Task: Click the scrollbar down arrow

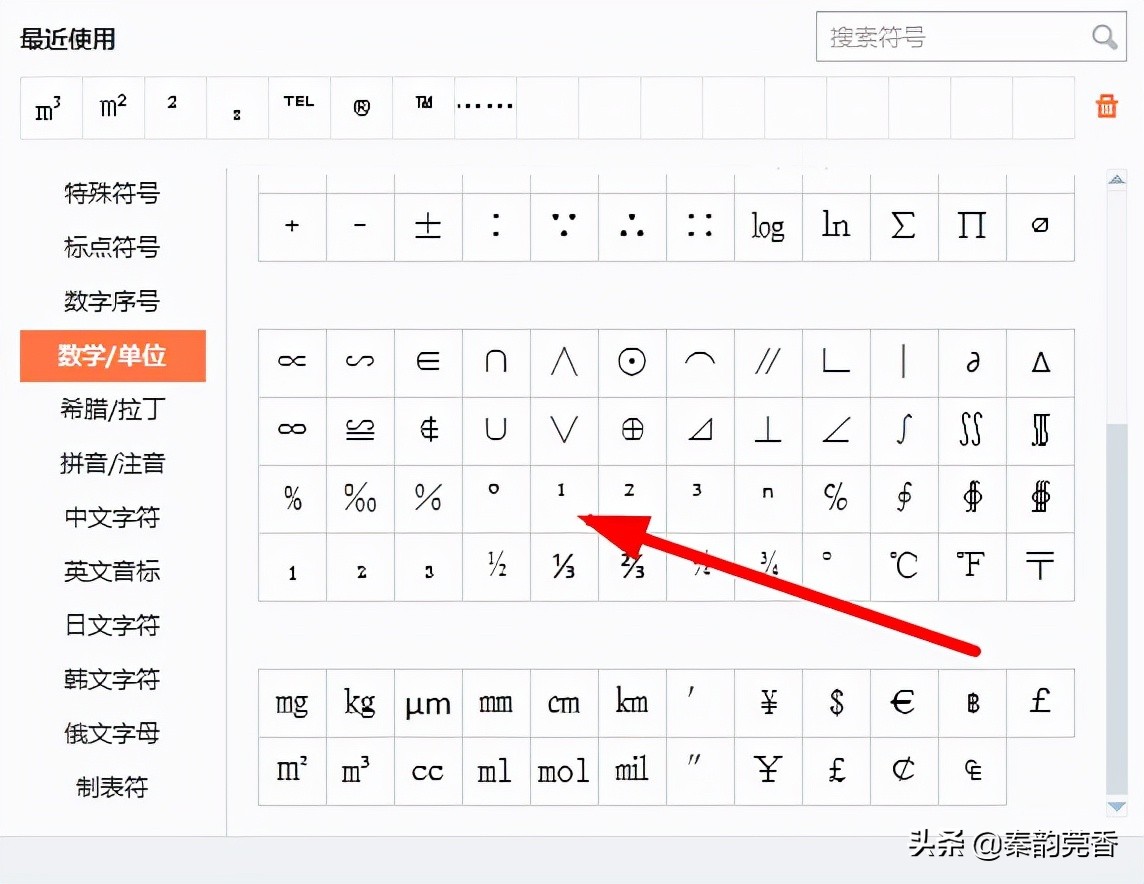Action: [1114, 808]
